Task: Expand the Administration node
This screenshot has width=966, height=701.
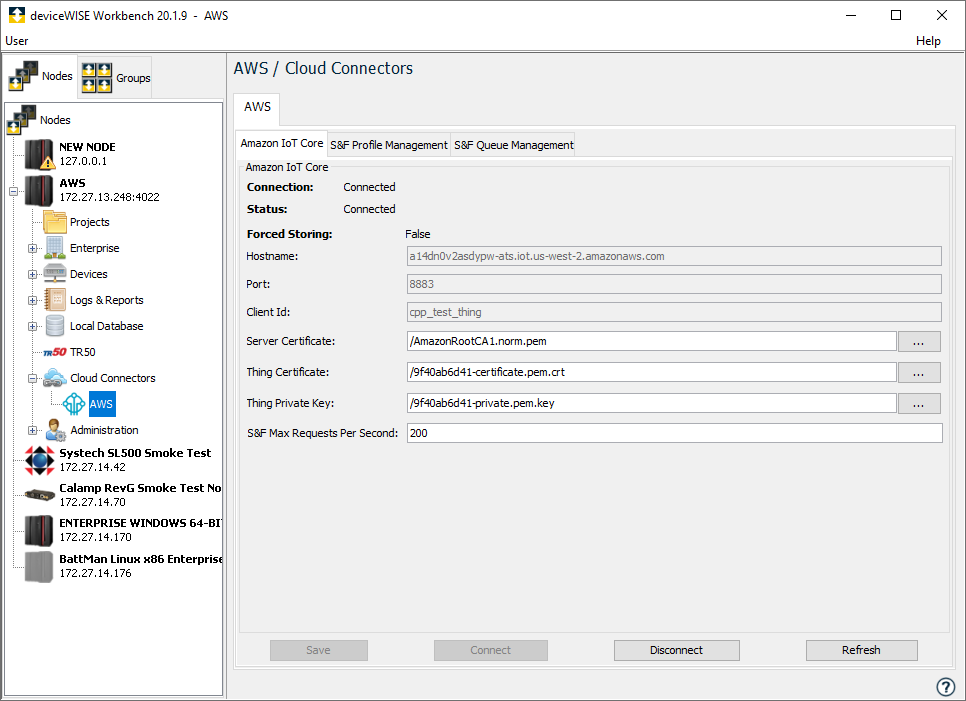Action: 33,430
